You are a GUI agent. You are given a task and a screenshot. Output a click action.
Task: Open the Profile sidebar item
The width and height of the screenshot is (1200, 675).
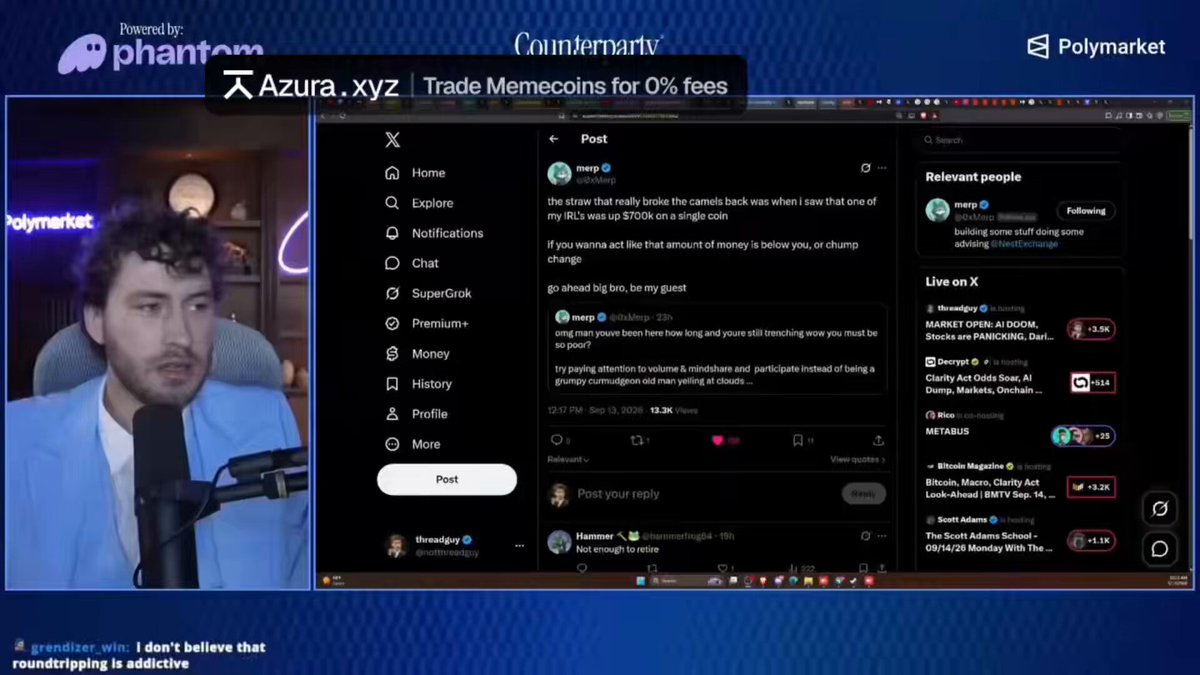click(416, 413)
